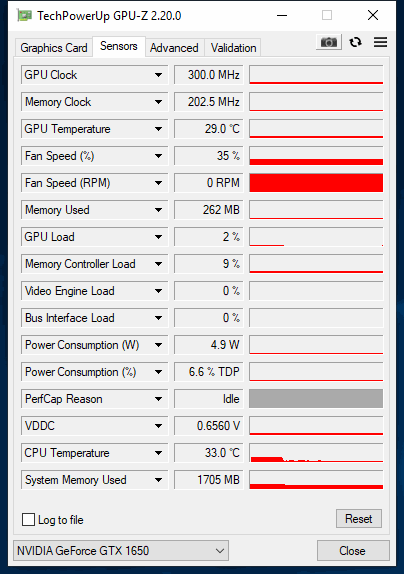Expand the GPU Clock sensor dropdown
The height and width of the screenshot is (574, 404).
pyautogui.click(x=158, y=75)
